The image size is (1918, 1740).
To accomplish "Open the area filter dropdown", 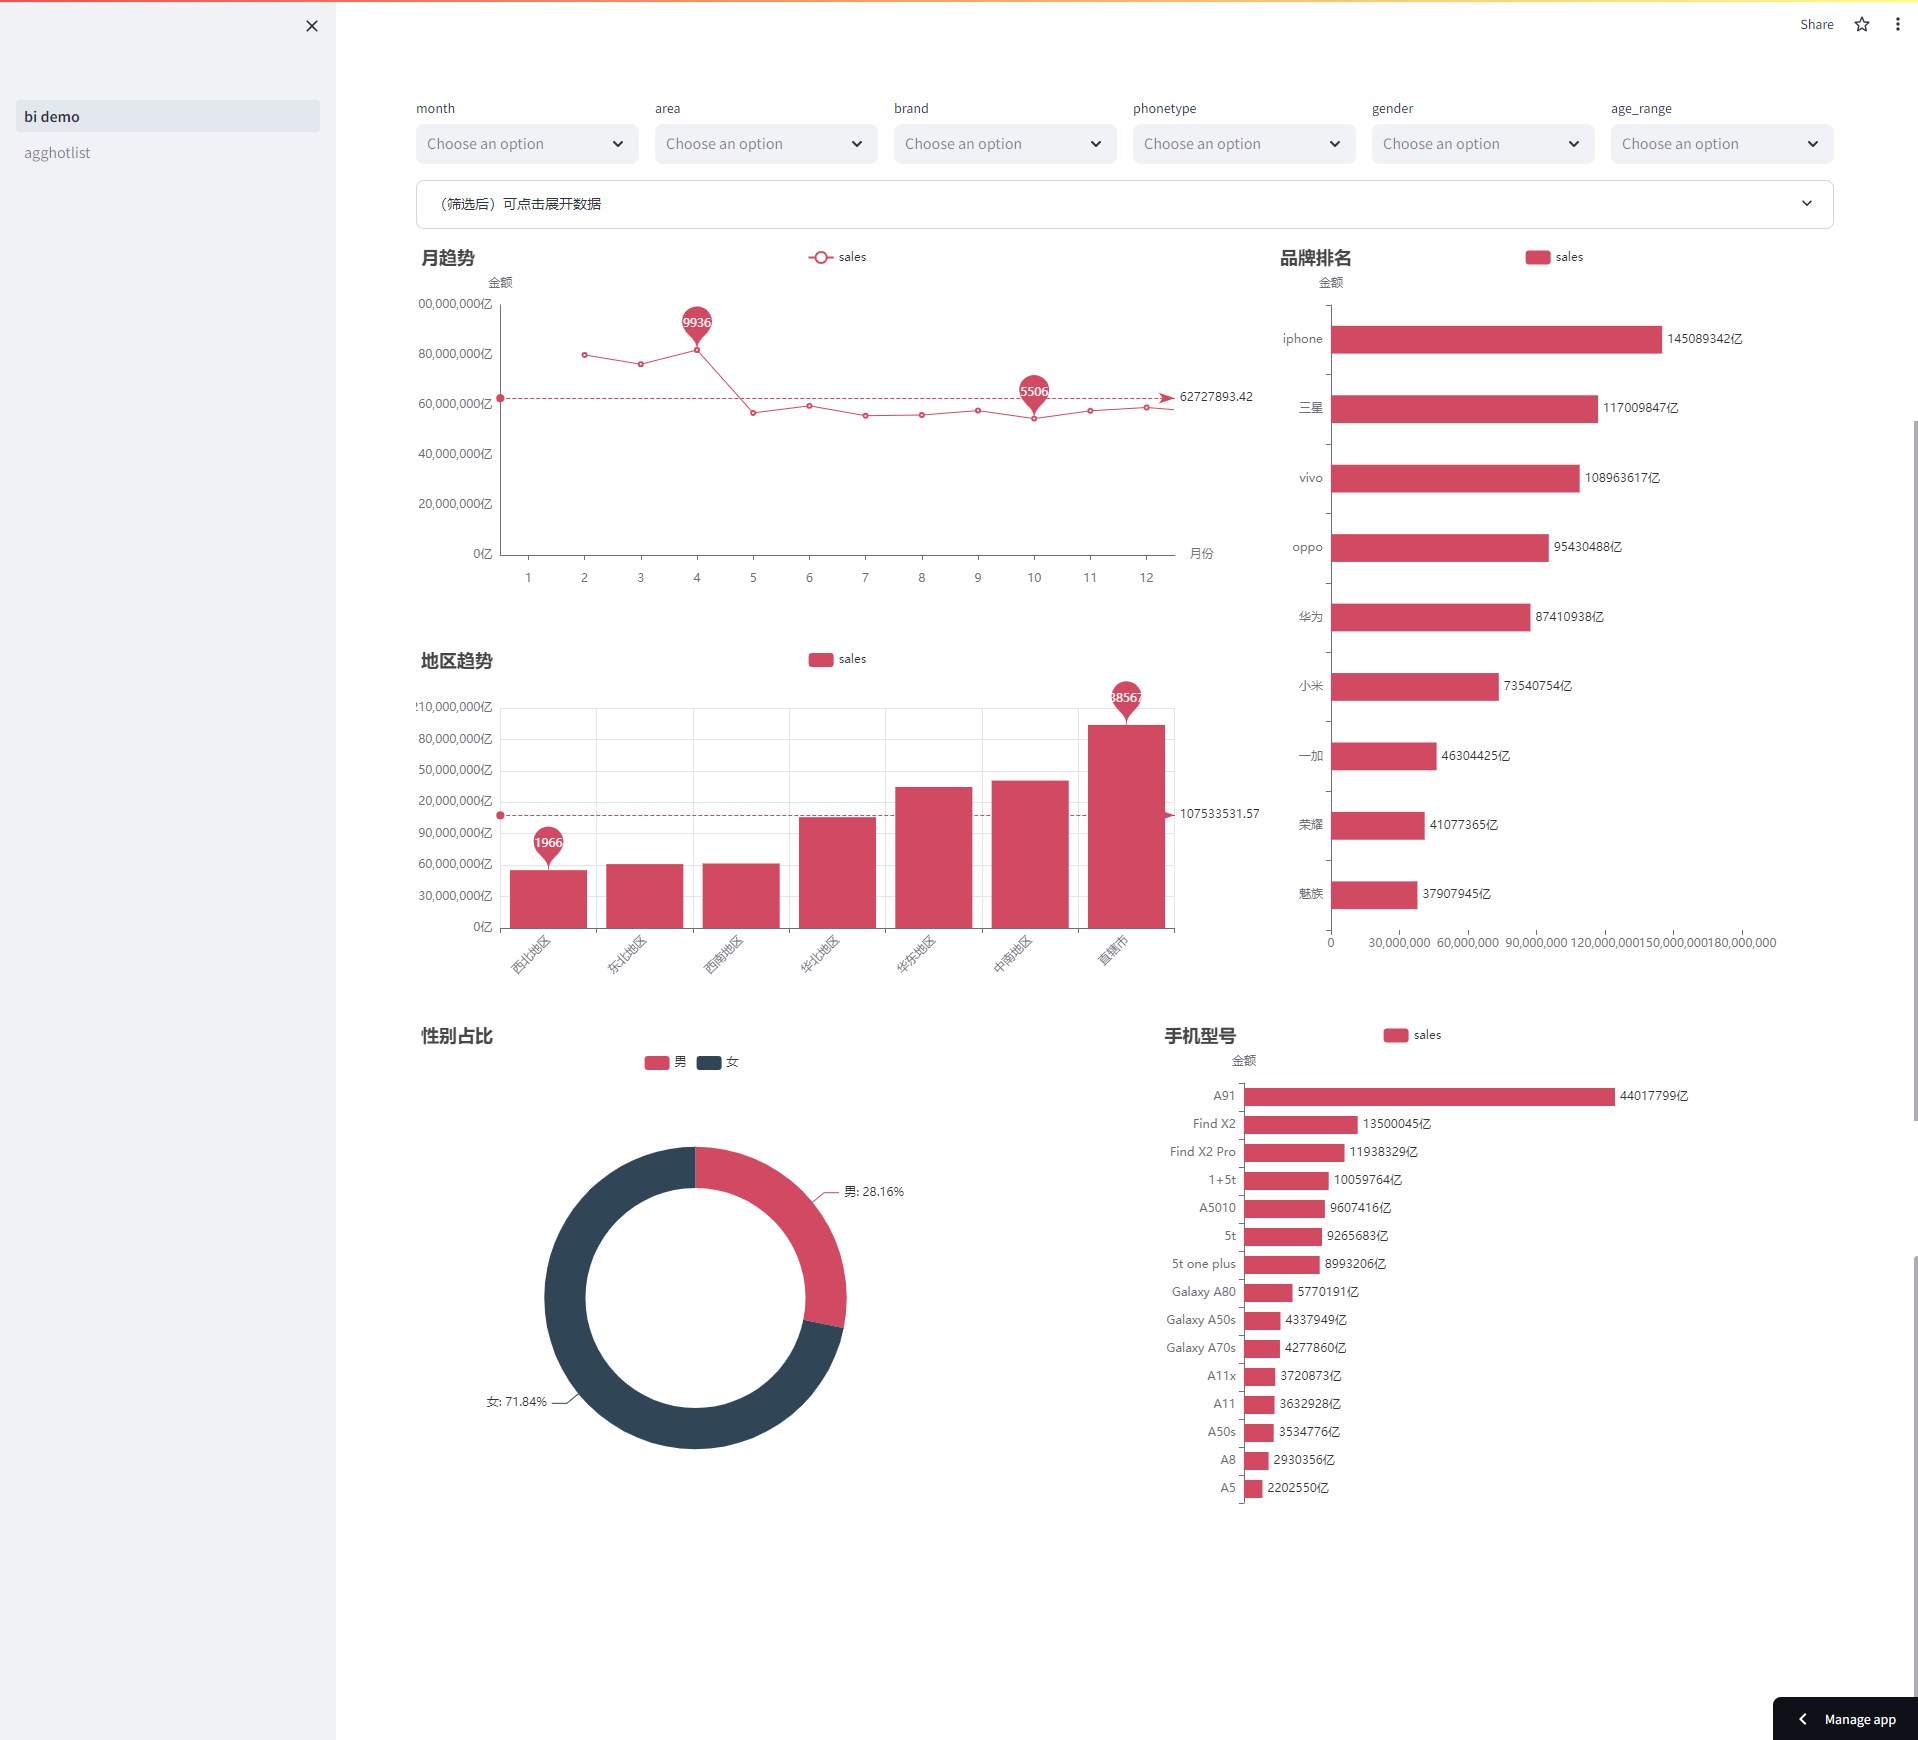I will point(765,144).
